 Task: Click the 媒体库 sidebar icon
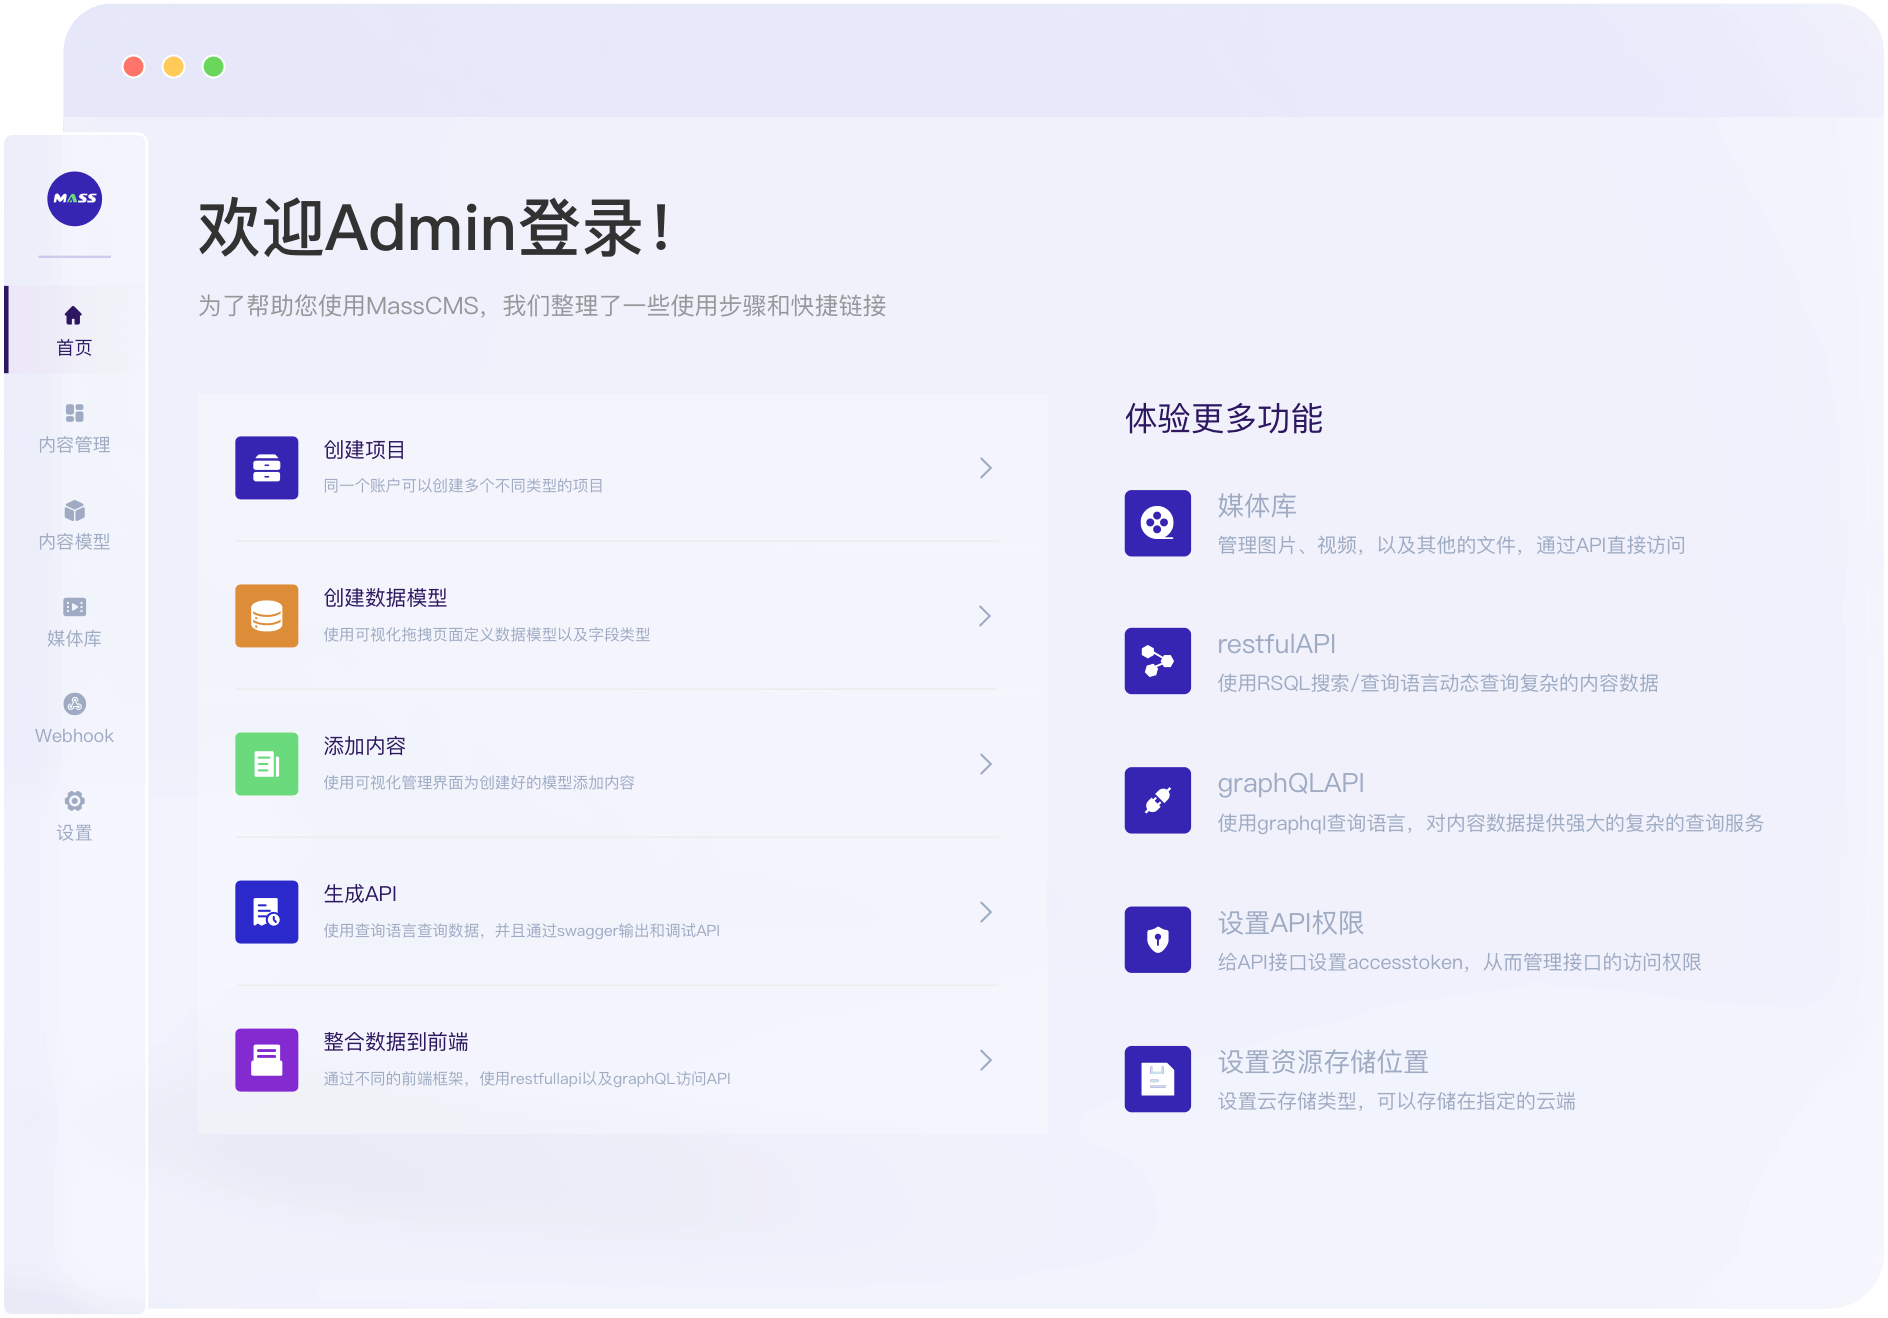74,607
